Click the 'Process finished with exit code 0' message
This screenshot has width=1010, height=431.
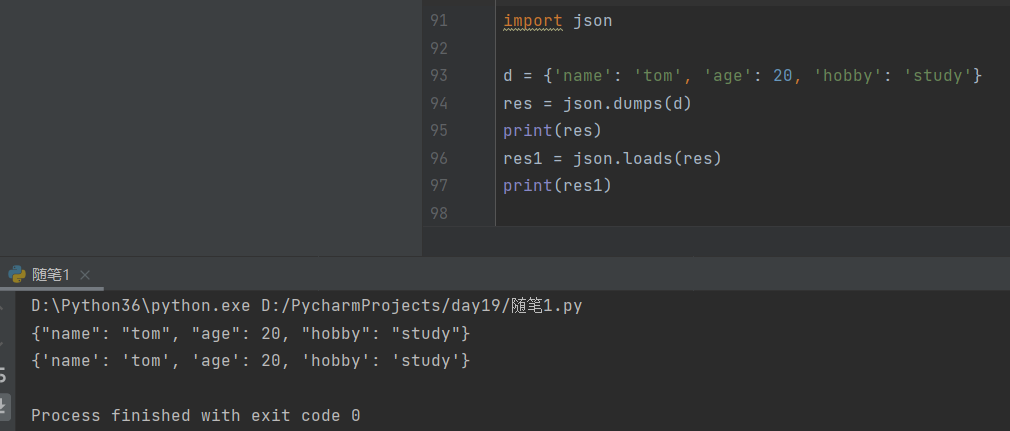click(x=195, y=414)
